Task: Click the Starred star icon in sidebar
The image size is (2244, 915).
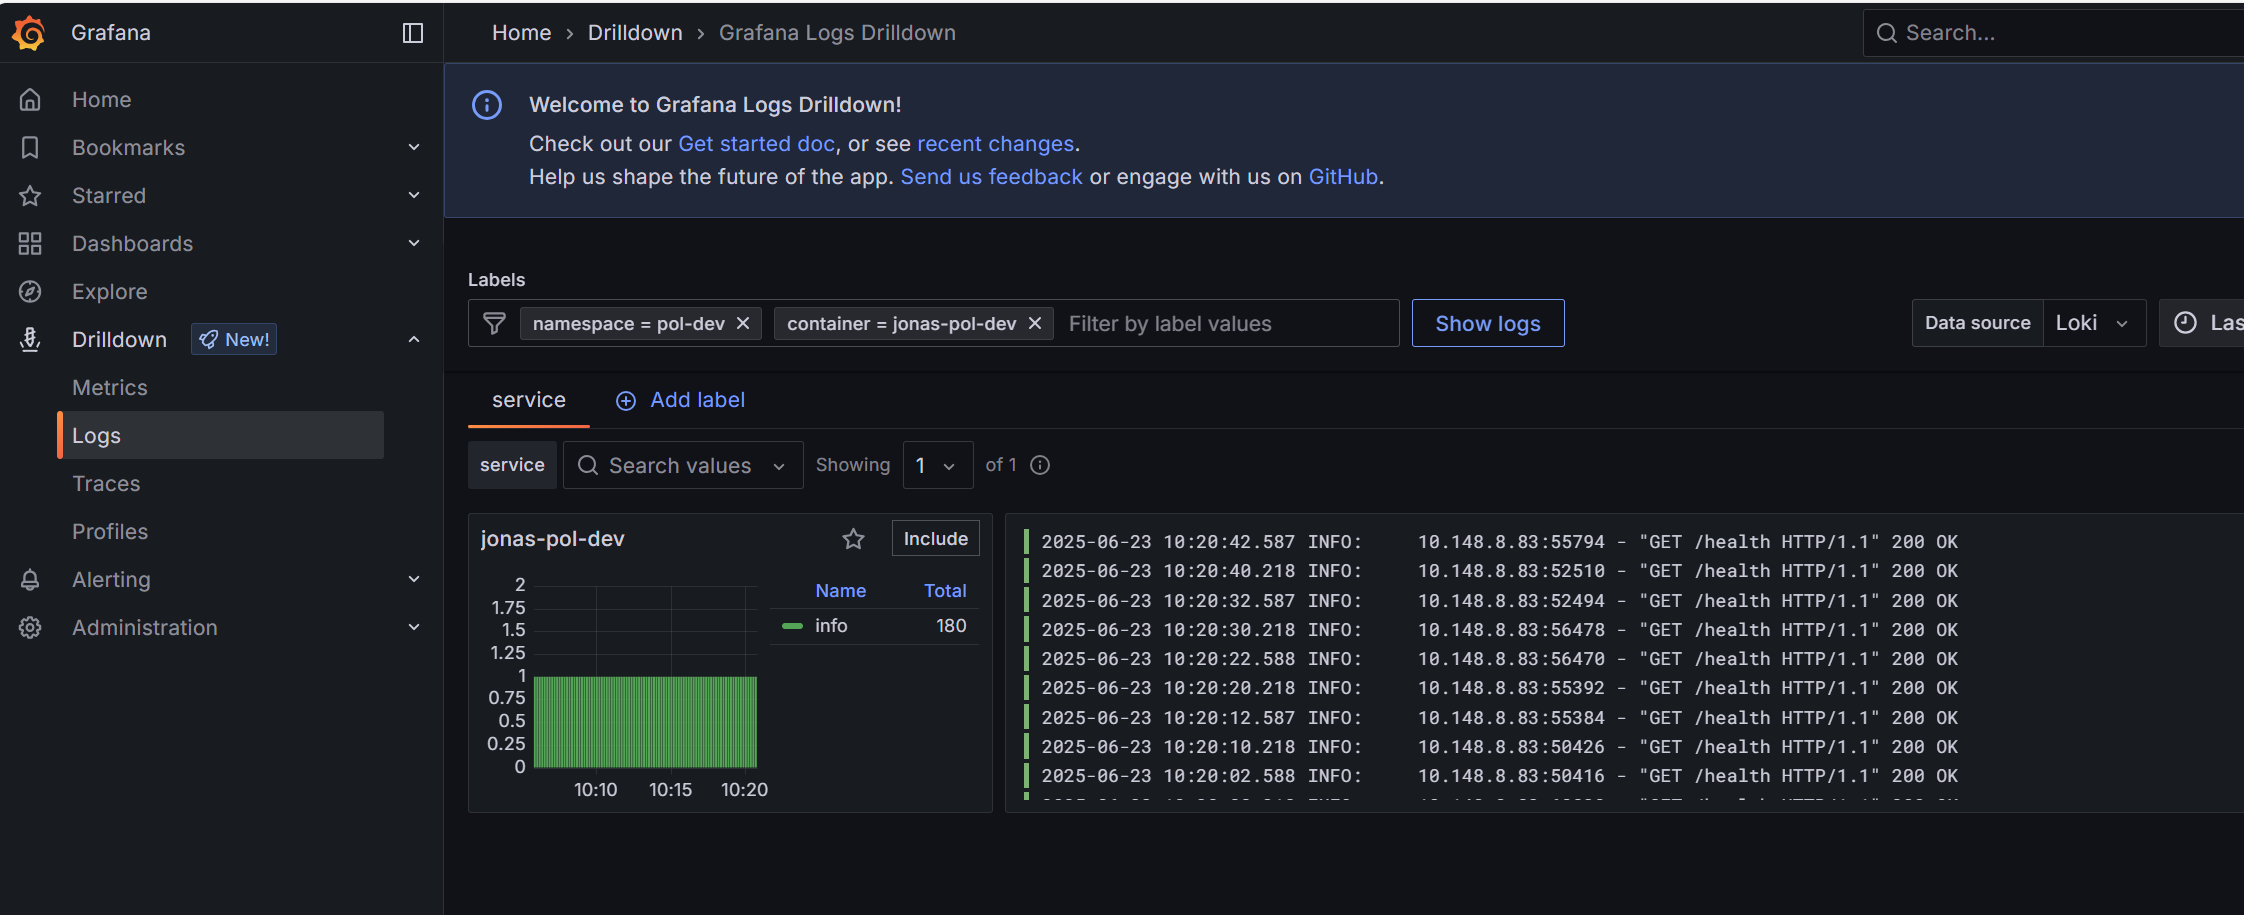Action: 30,196
